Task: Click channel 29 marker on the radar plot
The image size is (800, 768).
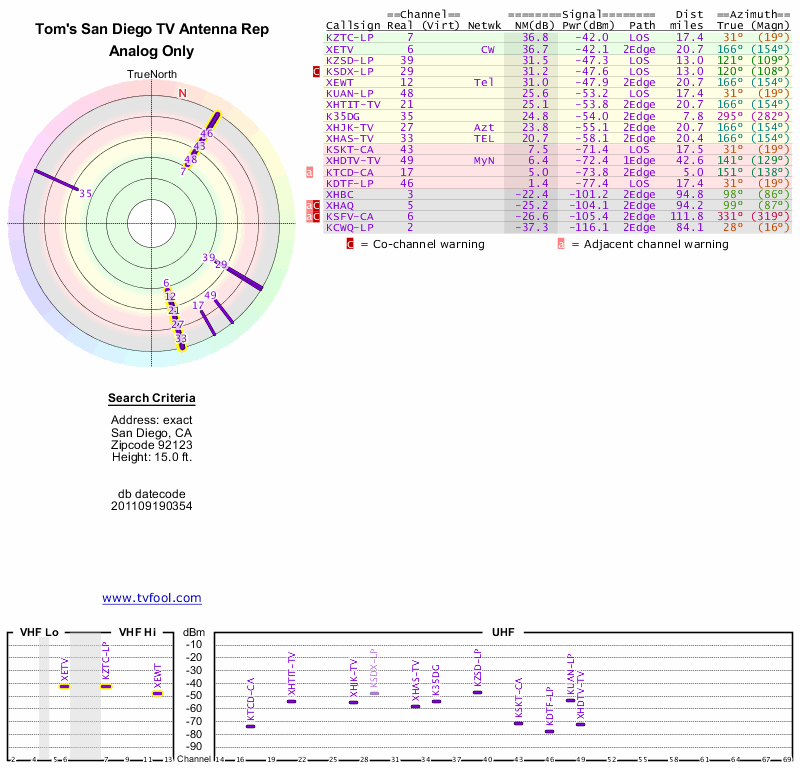Action: point(221,265)
